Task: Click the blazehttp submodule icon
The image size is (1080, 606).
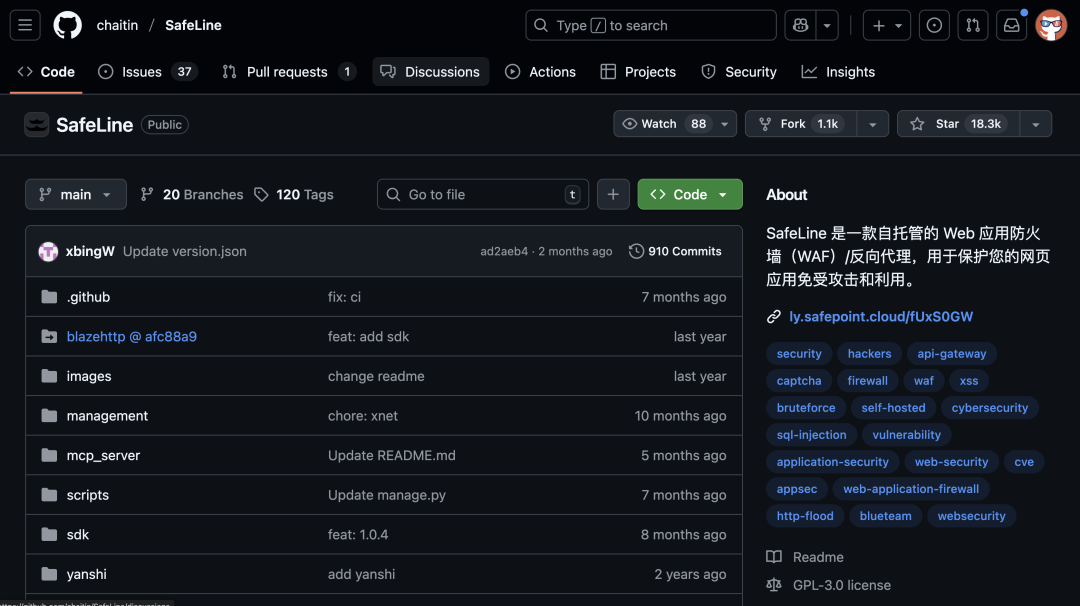Action: (49, 336)
